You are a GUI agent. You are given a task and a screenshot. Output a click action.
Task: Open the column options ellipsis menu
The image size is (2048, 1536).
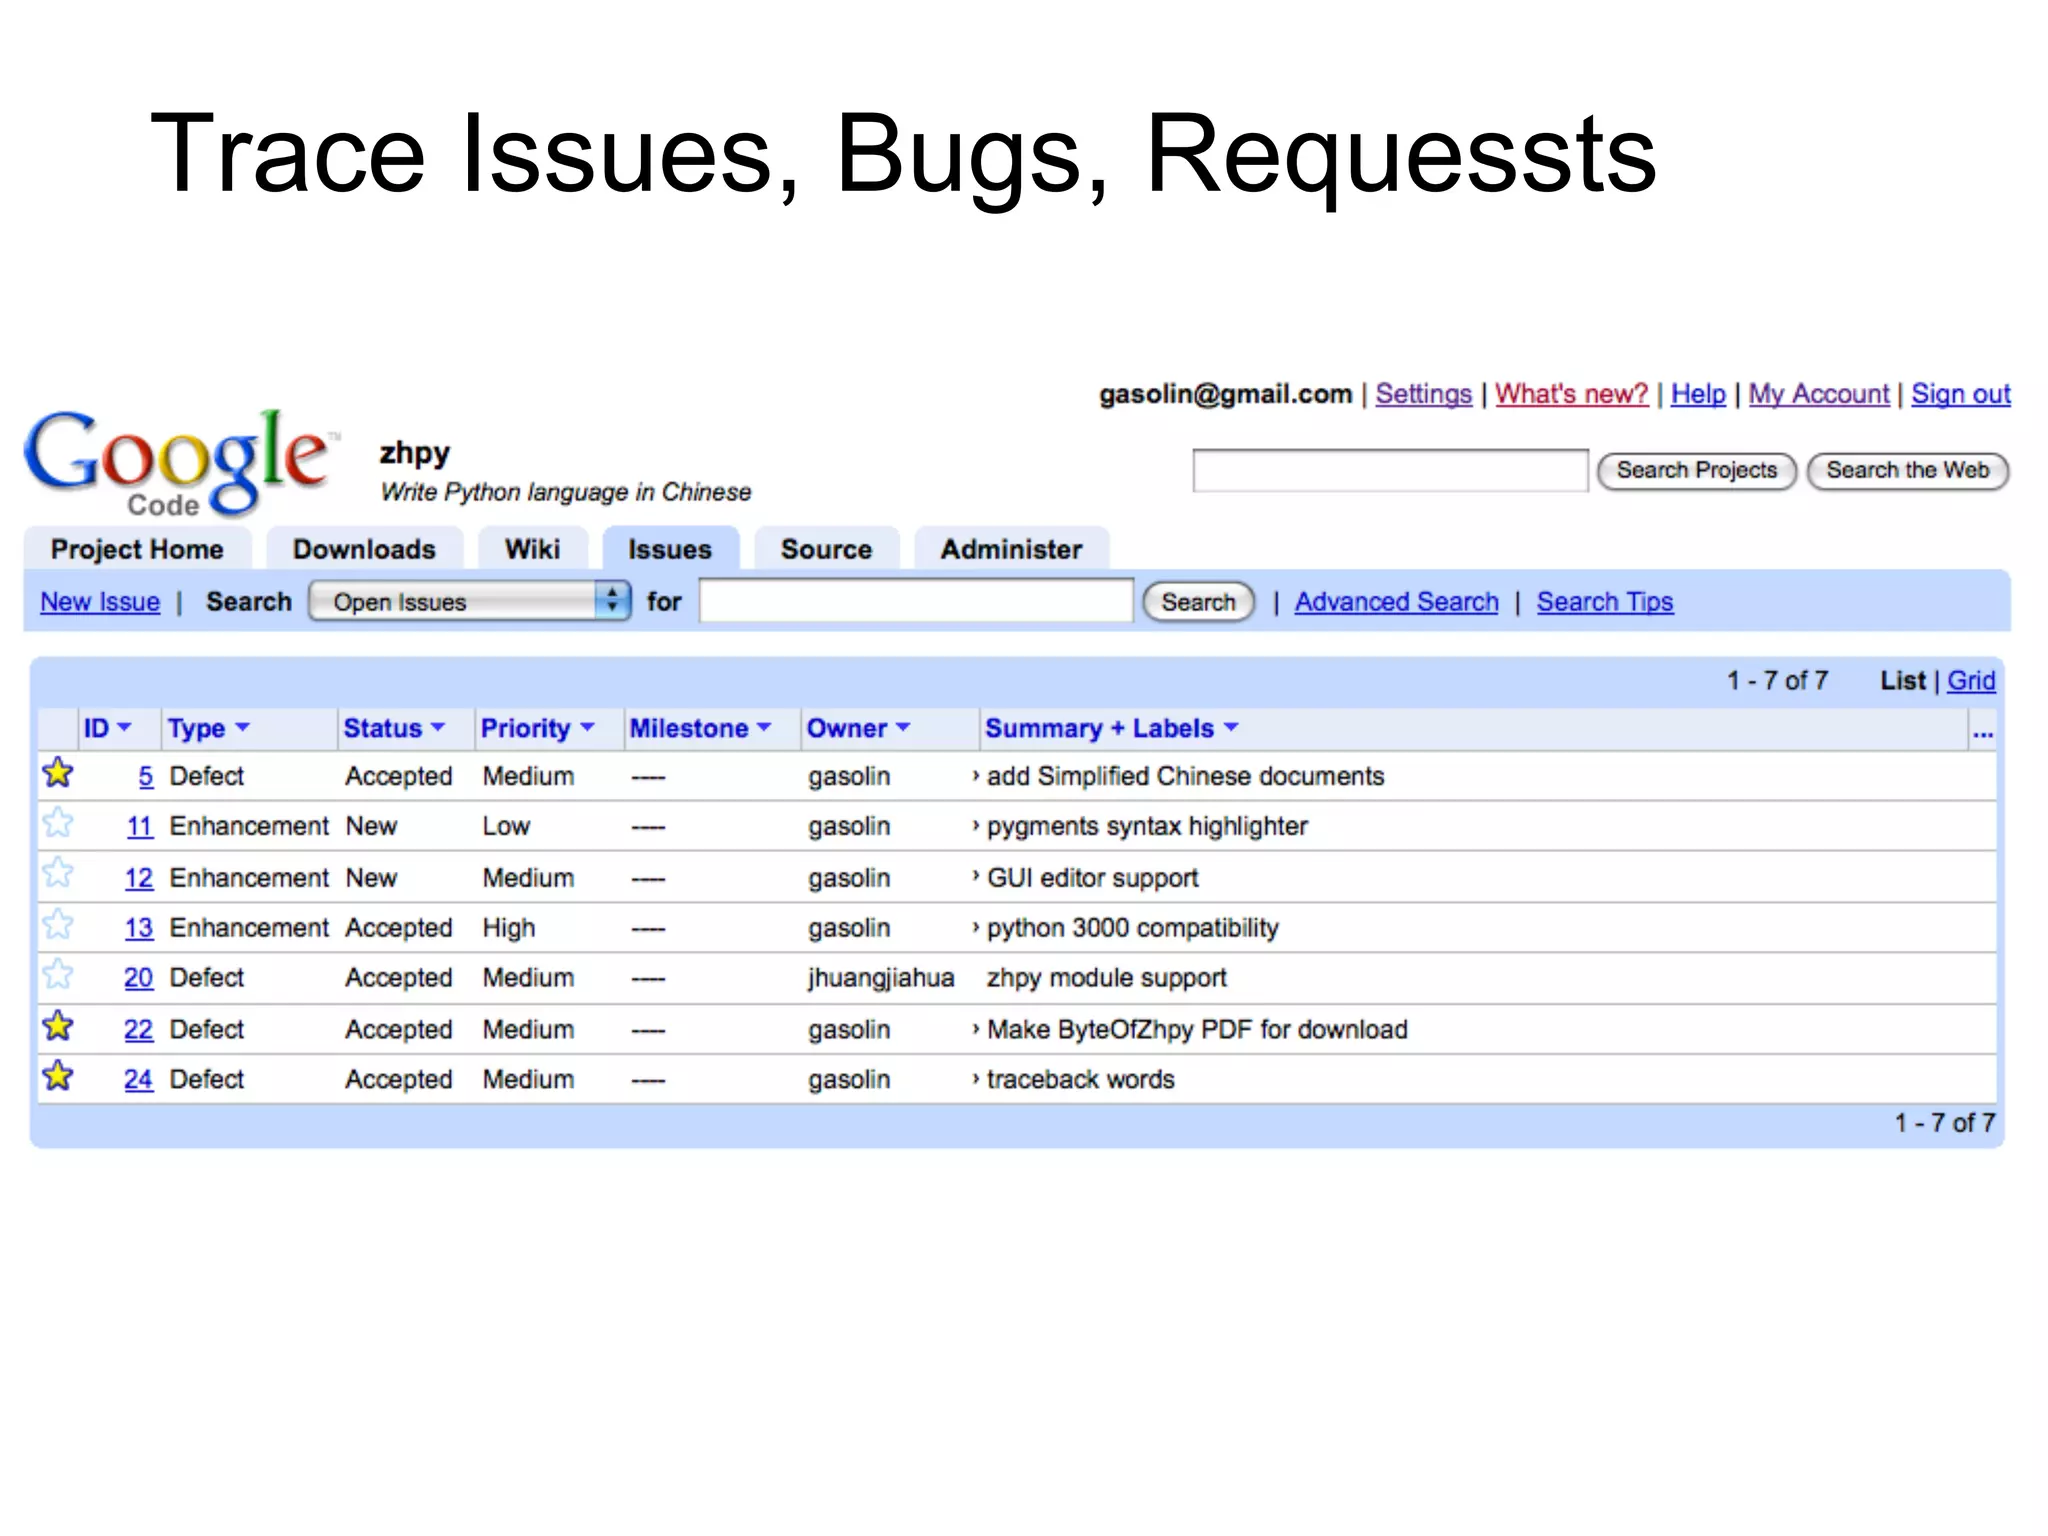[x=1983, y=732]
